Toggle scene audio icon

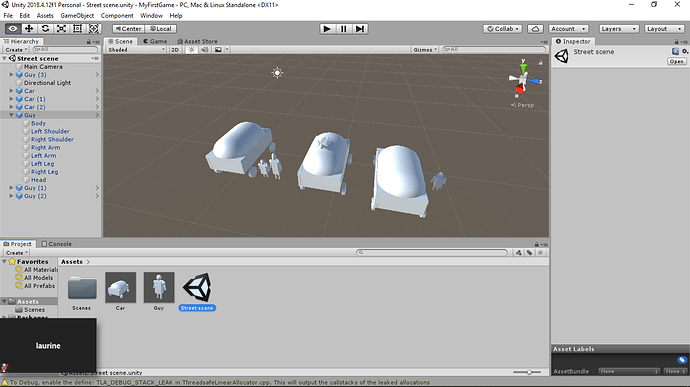coord(205,50)
